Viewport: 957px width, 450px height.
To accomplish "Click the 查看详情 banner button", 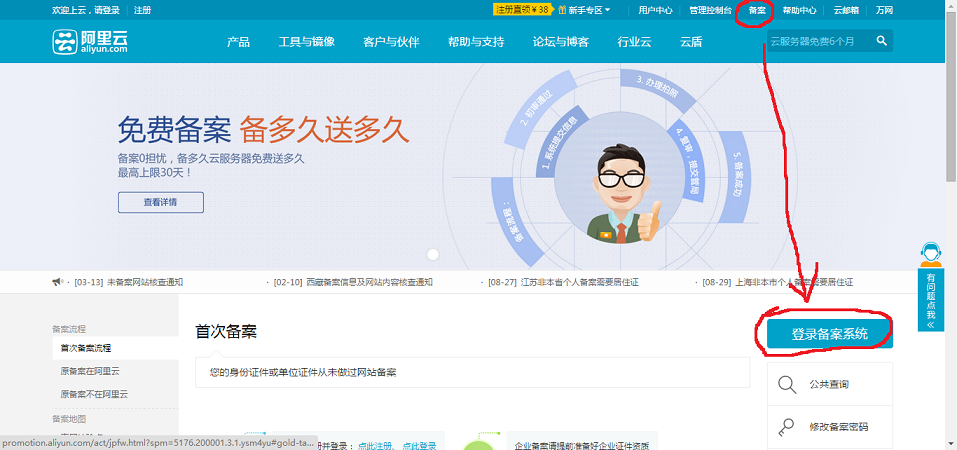I will point(160,202).
